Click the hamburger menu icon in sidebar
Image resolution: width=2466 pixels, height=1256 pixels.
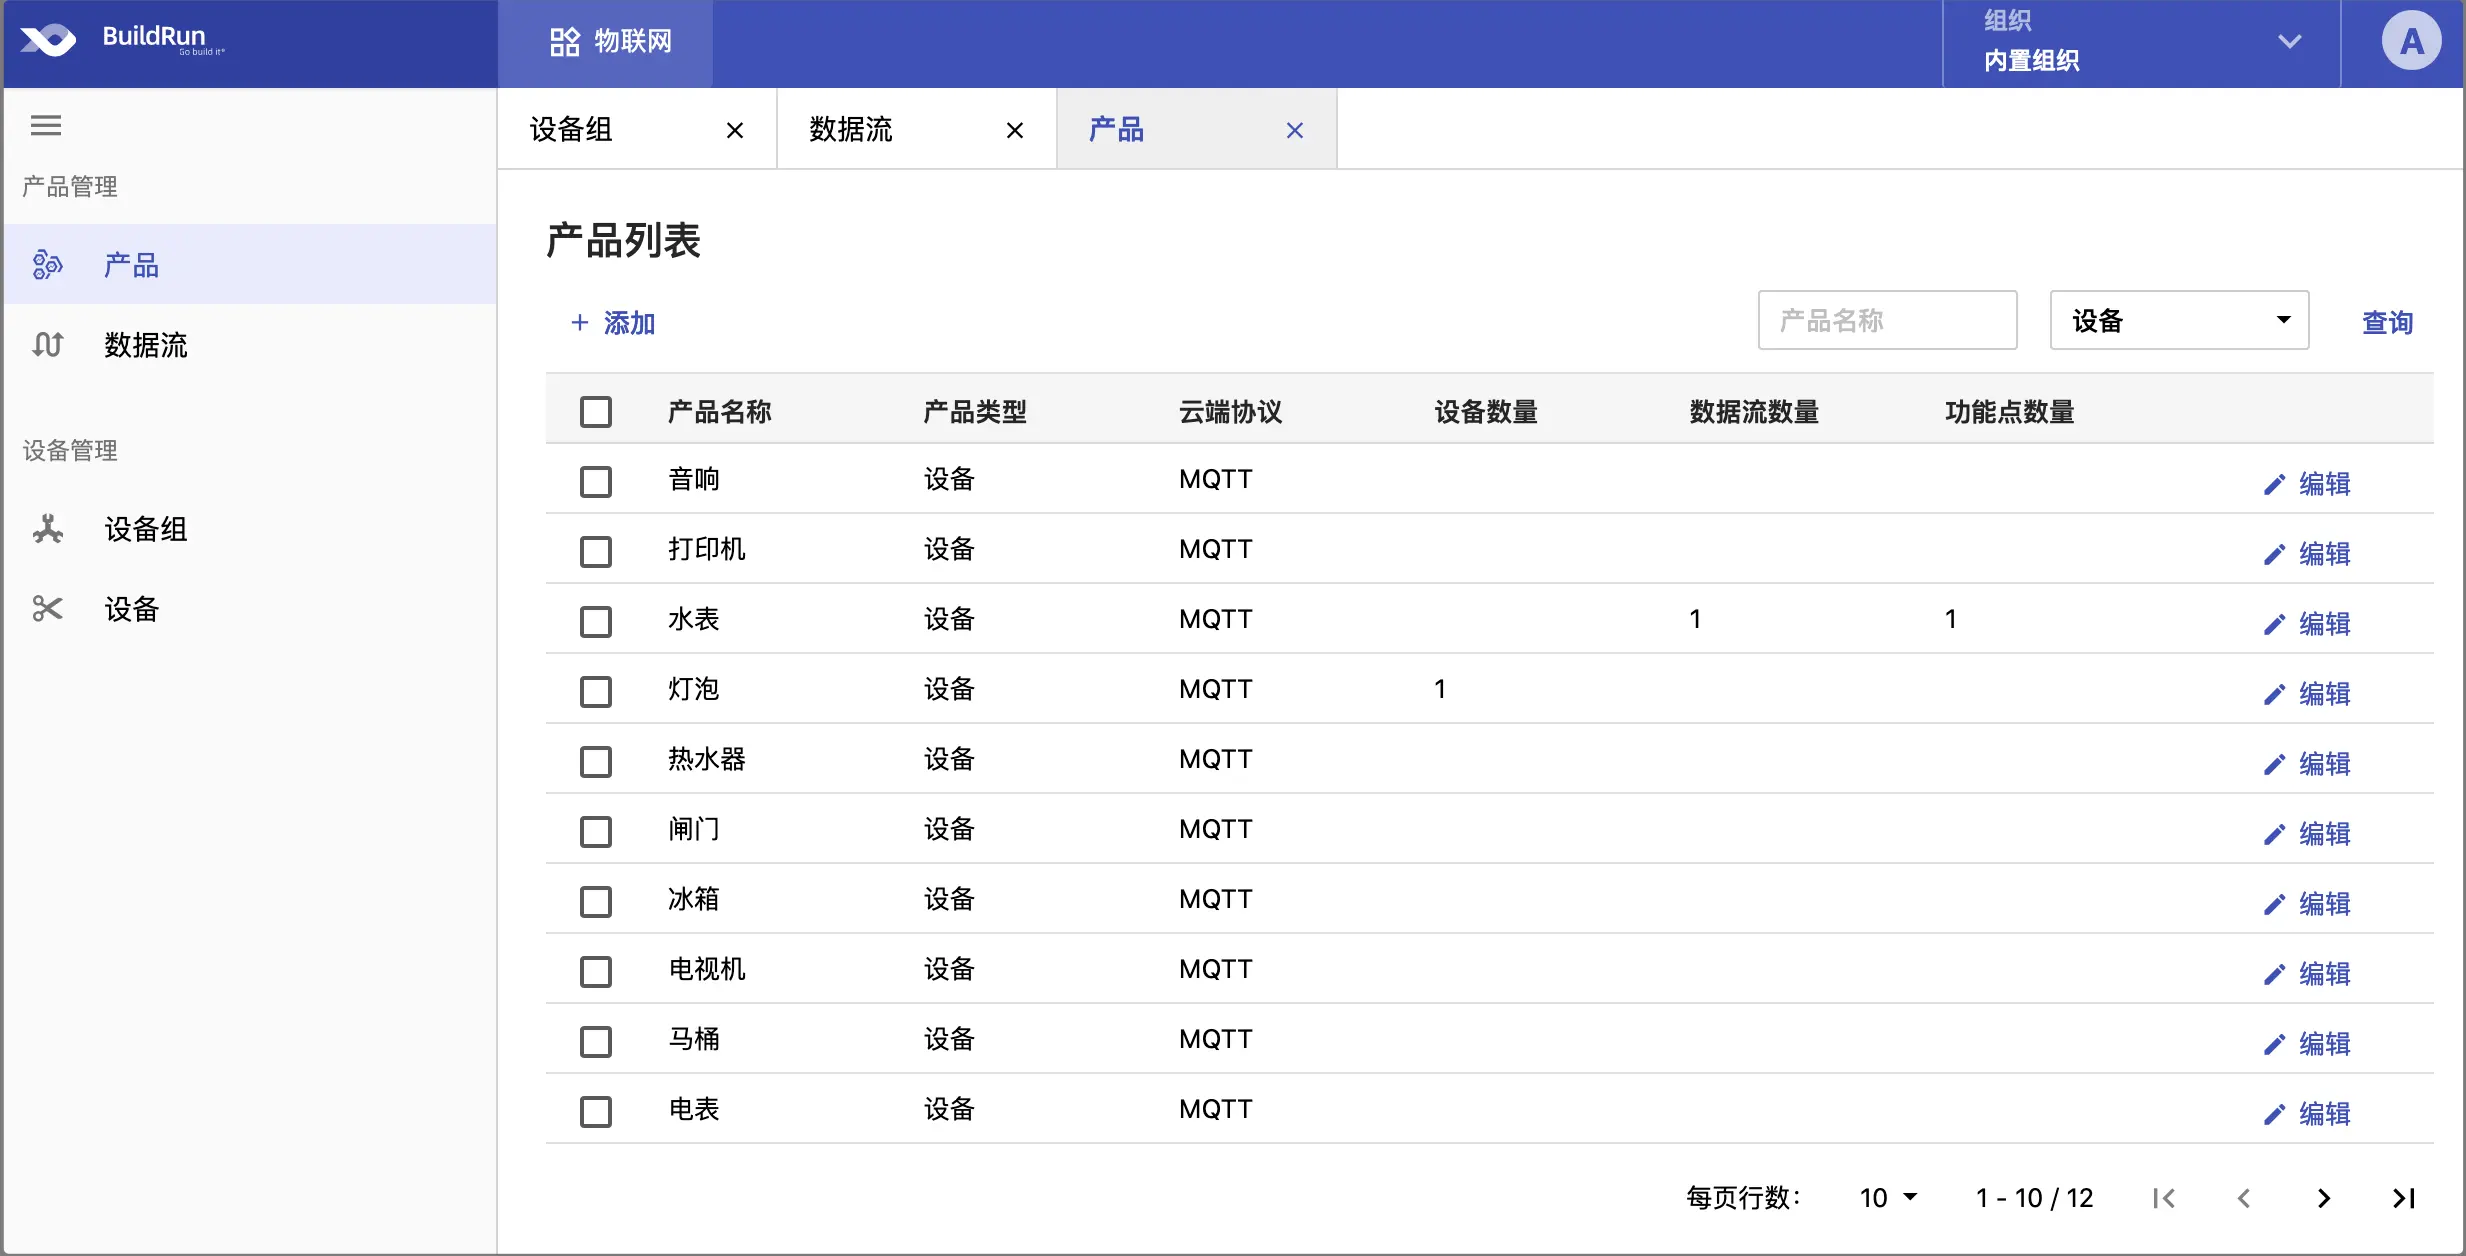(46, 125)
